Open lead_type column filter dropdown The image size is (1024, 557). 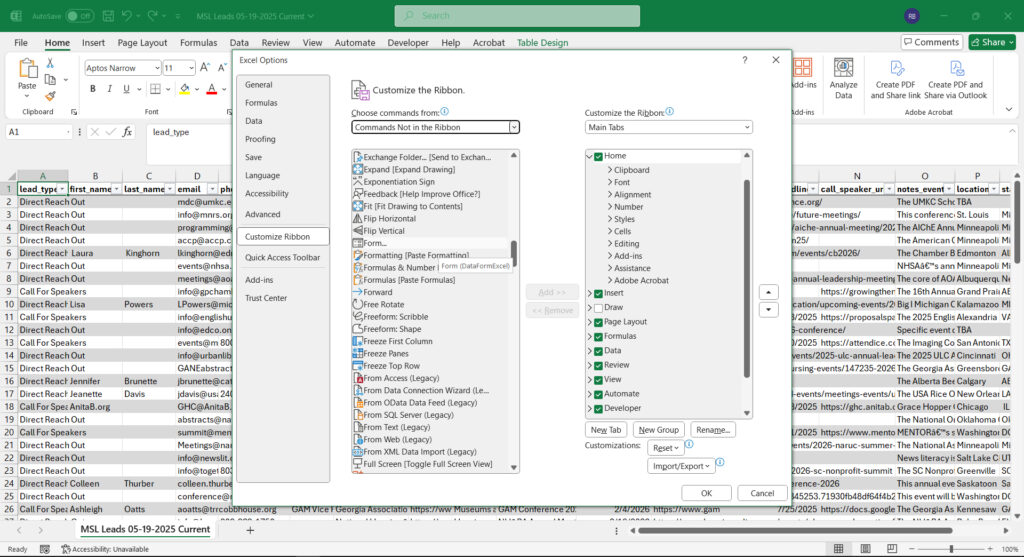click(x=62, y=189)
